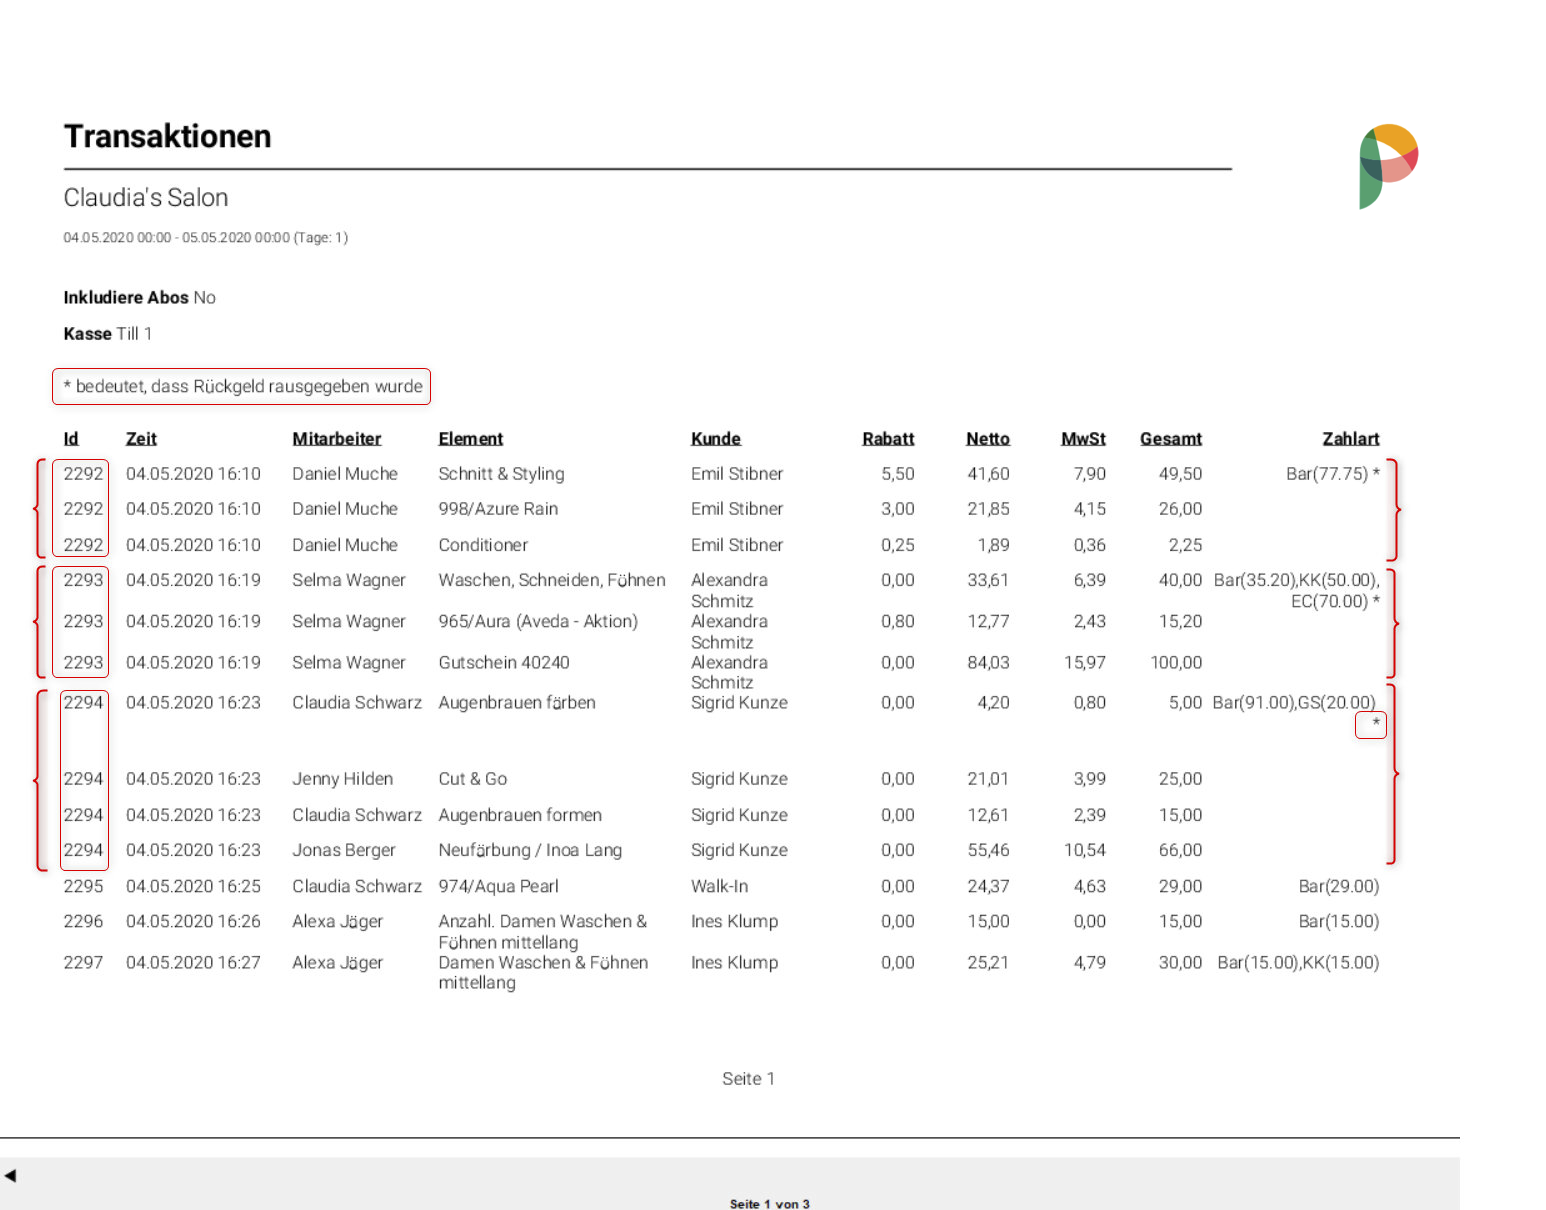Click the left arrow to scroll the report
This screenshot has height=1210, width=1546.
[x=10, y=1176]
